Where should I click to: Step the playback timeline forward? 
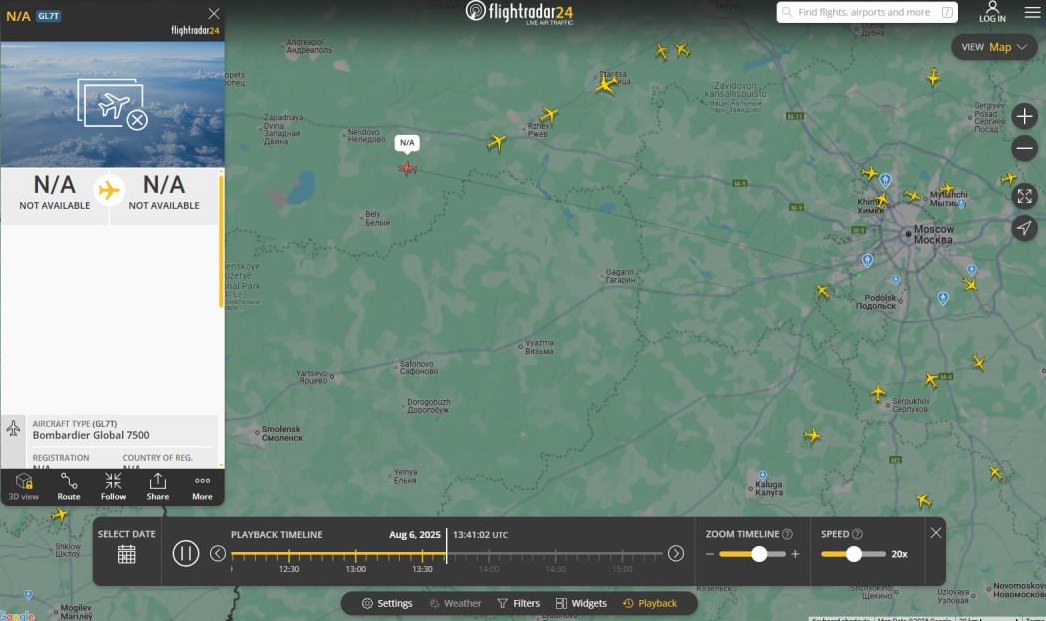point(676,553)
